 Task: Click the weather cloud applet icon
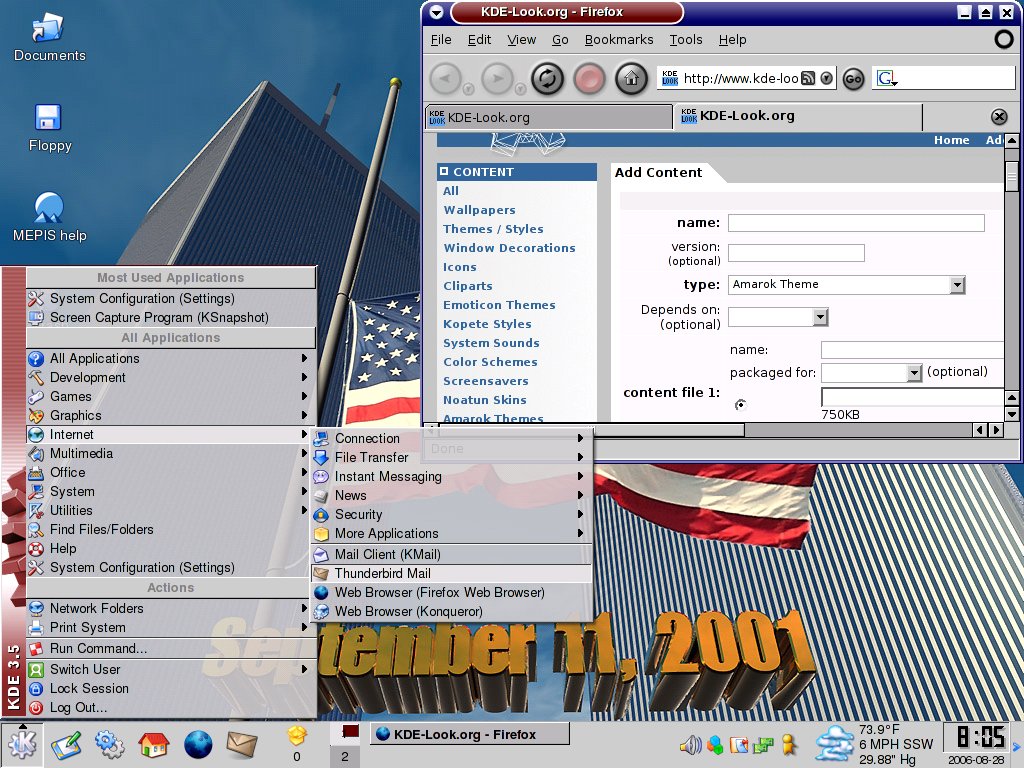point(835,744)
